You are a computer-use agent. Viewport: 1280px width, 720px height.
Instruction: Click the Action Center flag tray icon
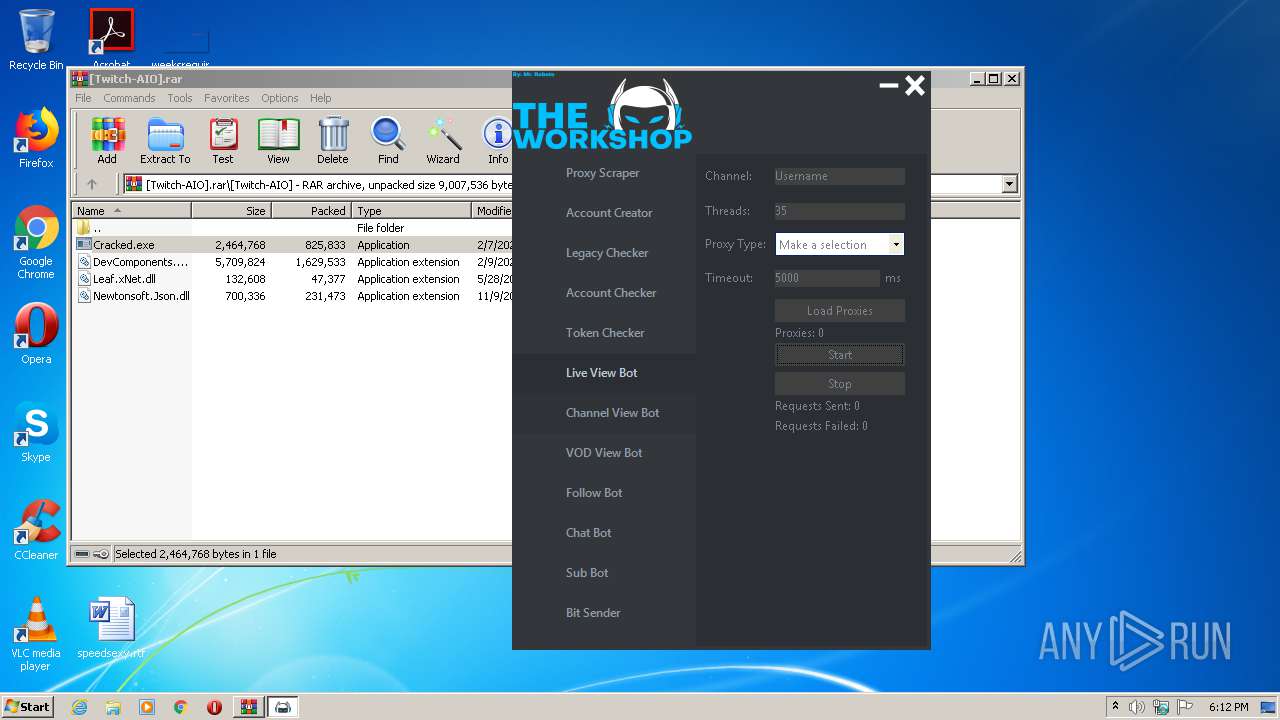(1185, 707)
